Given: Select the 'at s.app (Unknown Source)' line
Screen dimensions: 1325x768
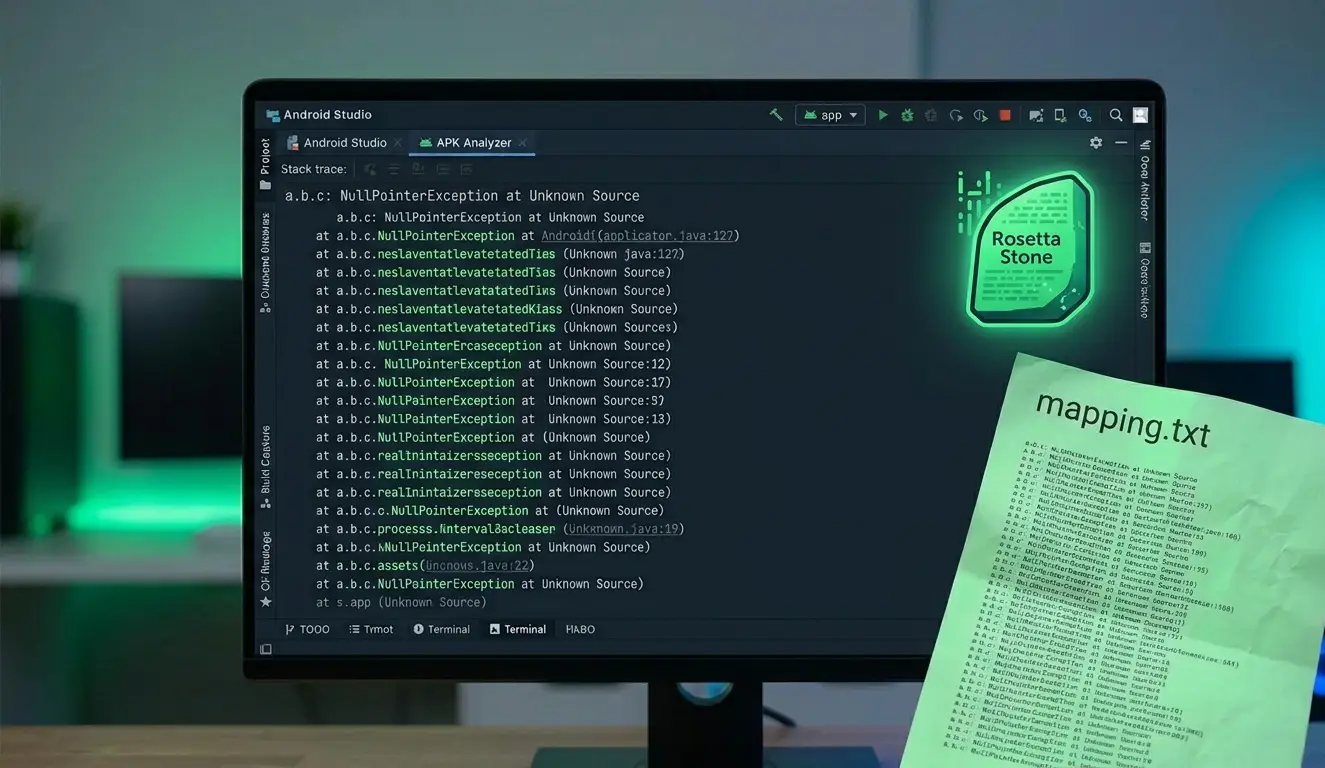Looking at the screenshot, I should click(401, 602).
